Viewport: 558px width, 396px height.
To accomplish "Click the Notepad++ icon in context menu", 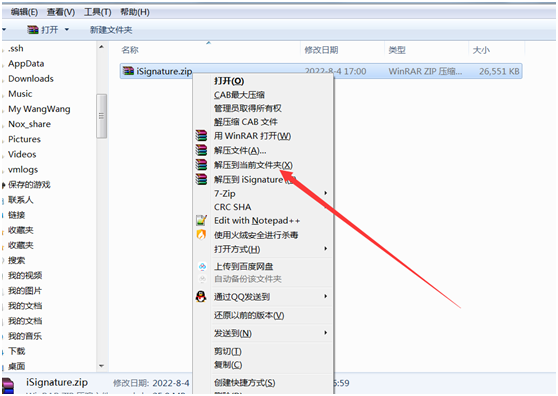I will [201, 220].
